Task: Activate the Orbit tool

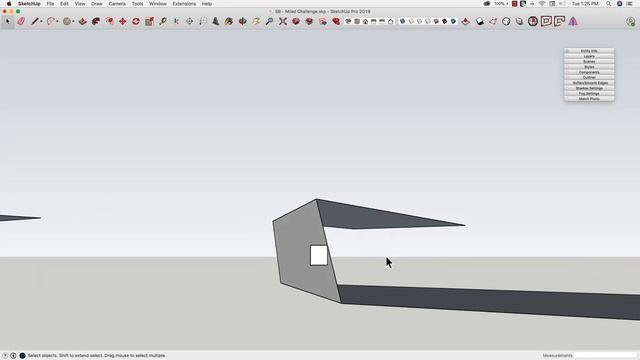Action: click(242, 21)
